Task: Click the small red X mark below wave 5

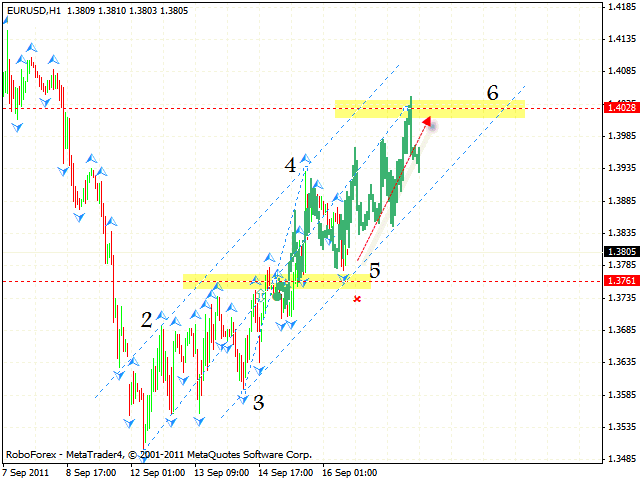Action: pyautogui.click(x=357, y=299)
